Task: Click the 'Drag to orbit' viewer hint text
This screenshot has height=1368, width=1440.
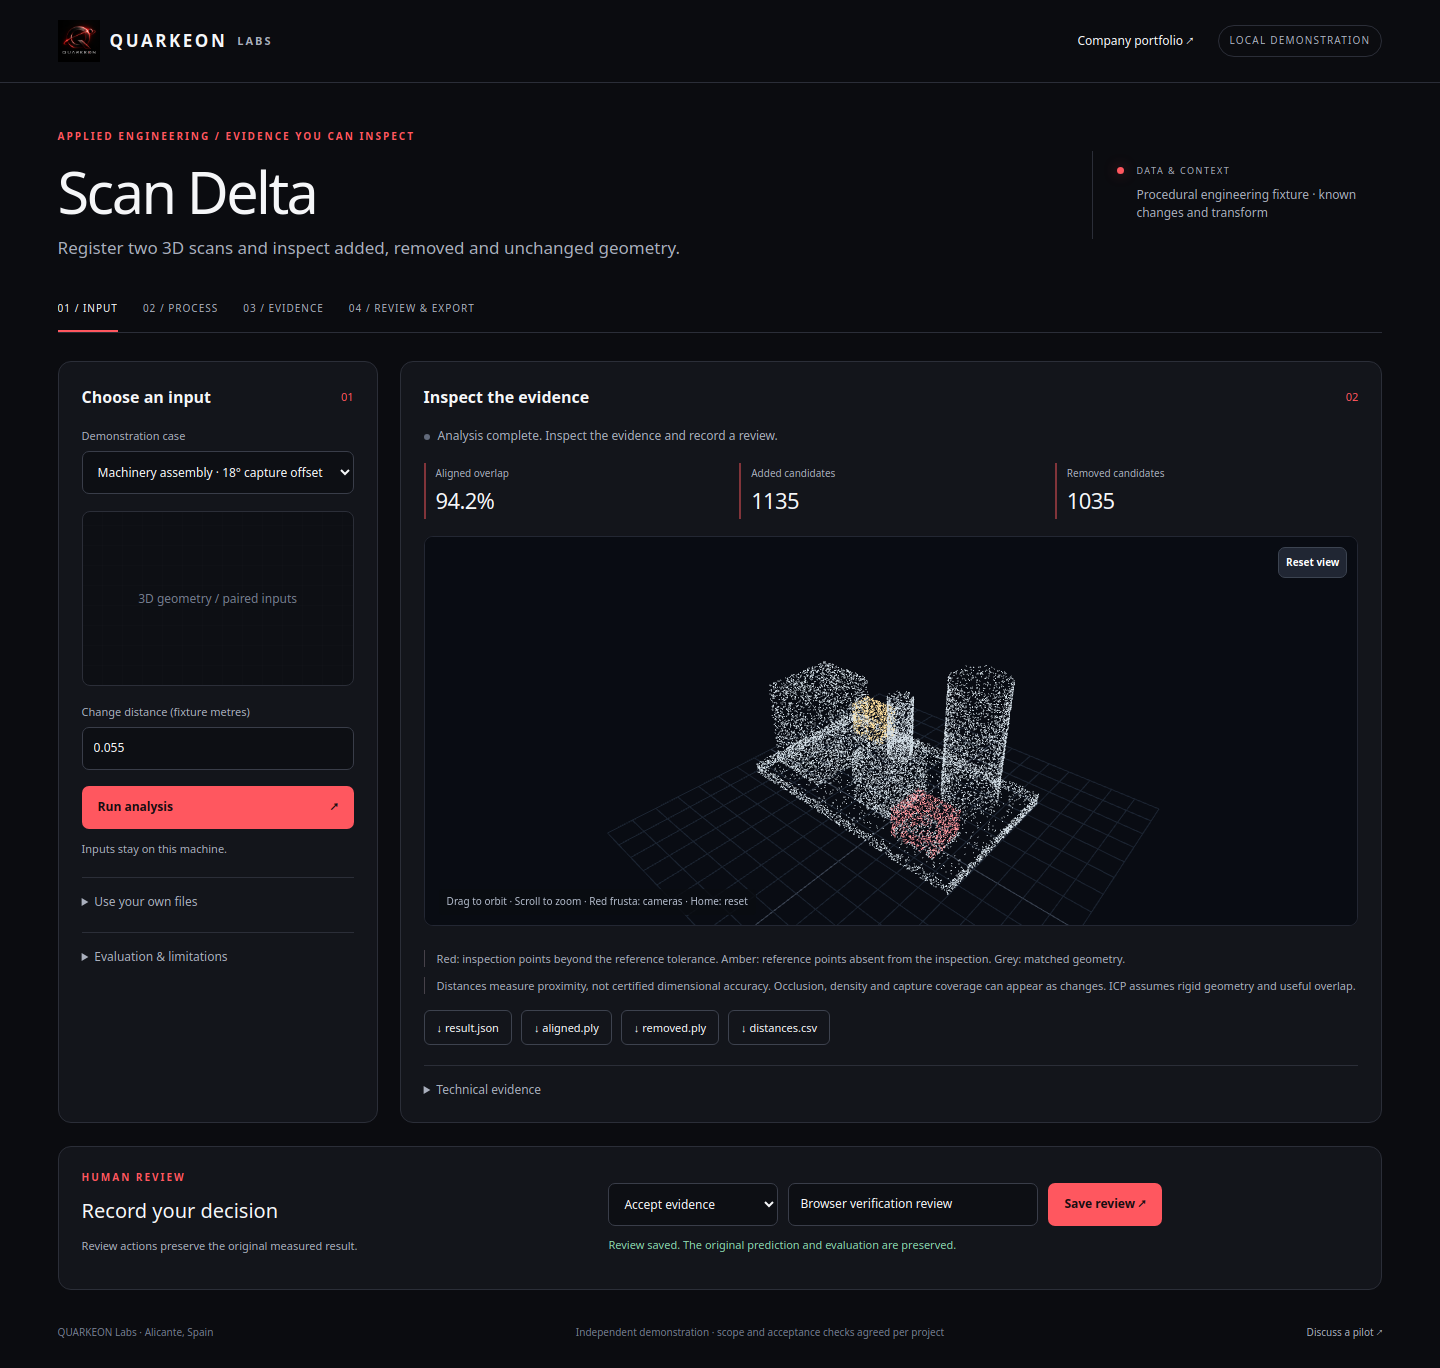Action: pyautogui.click(x=597, y=901)
